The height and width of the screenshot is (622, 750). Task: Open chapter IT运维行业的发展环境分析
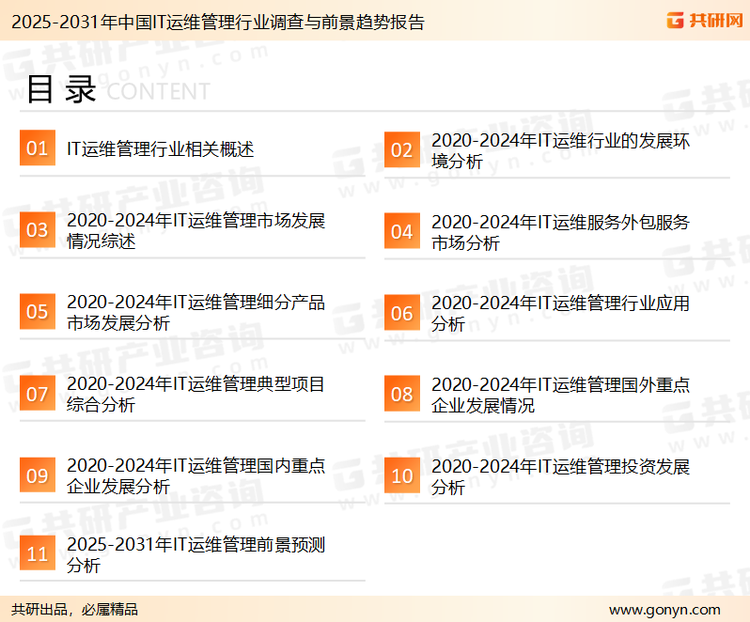tap(560, 151)
